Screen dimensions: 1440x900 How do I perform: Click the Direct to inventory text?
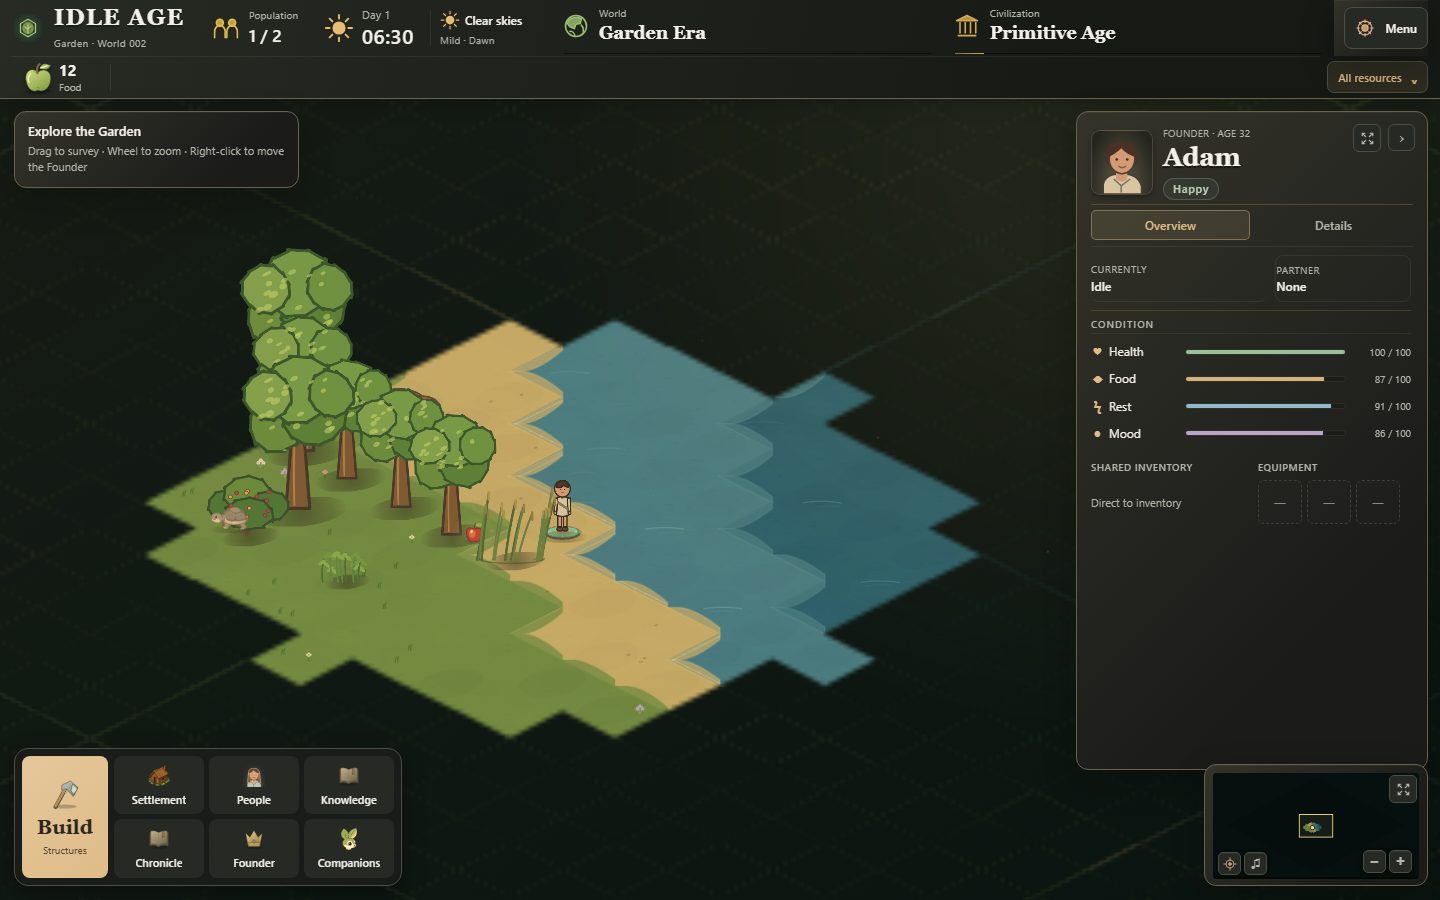[x=1136, y=503]
